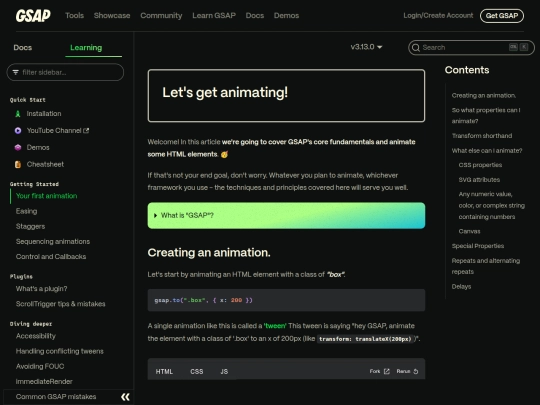Image resolution: width=540 pixels, height=405 pixels.
Task: Select the Learning sidebar tab
Action: pos(86,48)
